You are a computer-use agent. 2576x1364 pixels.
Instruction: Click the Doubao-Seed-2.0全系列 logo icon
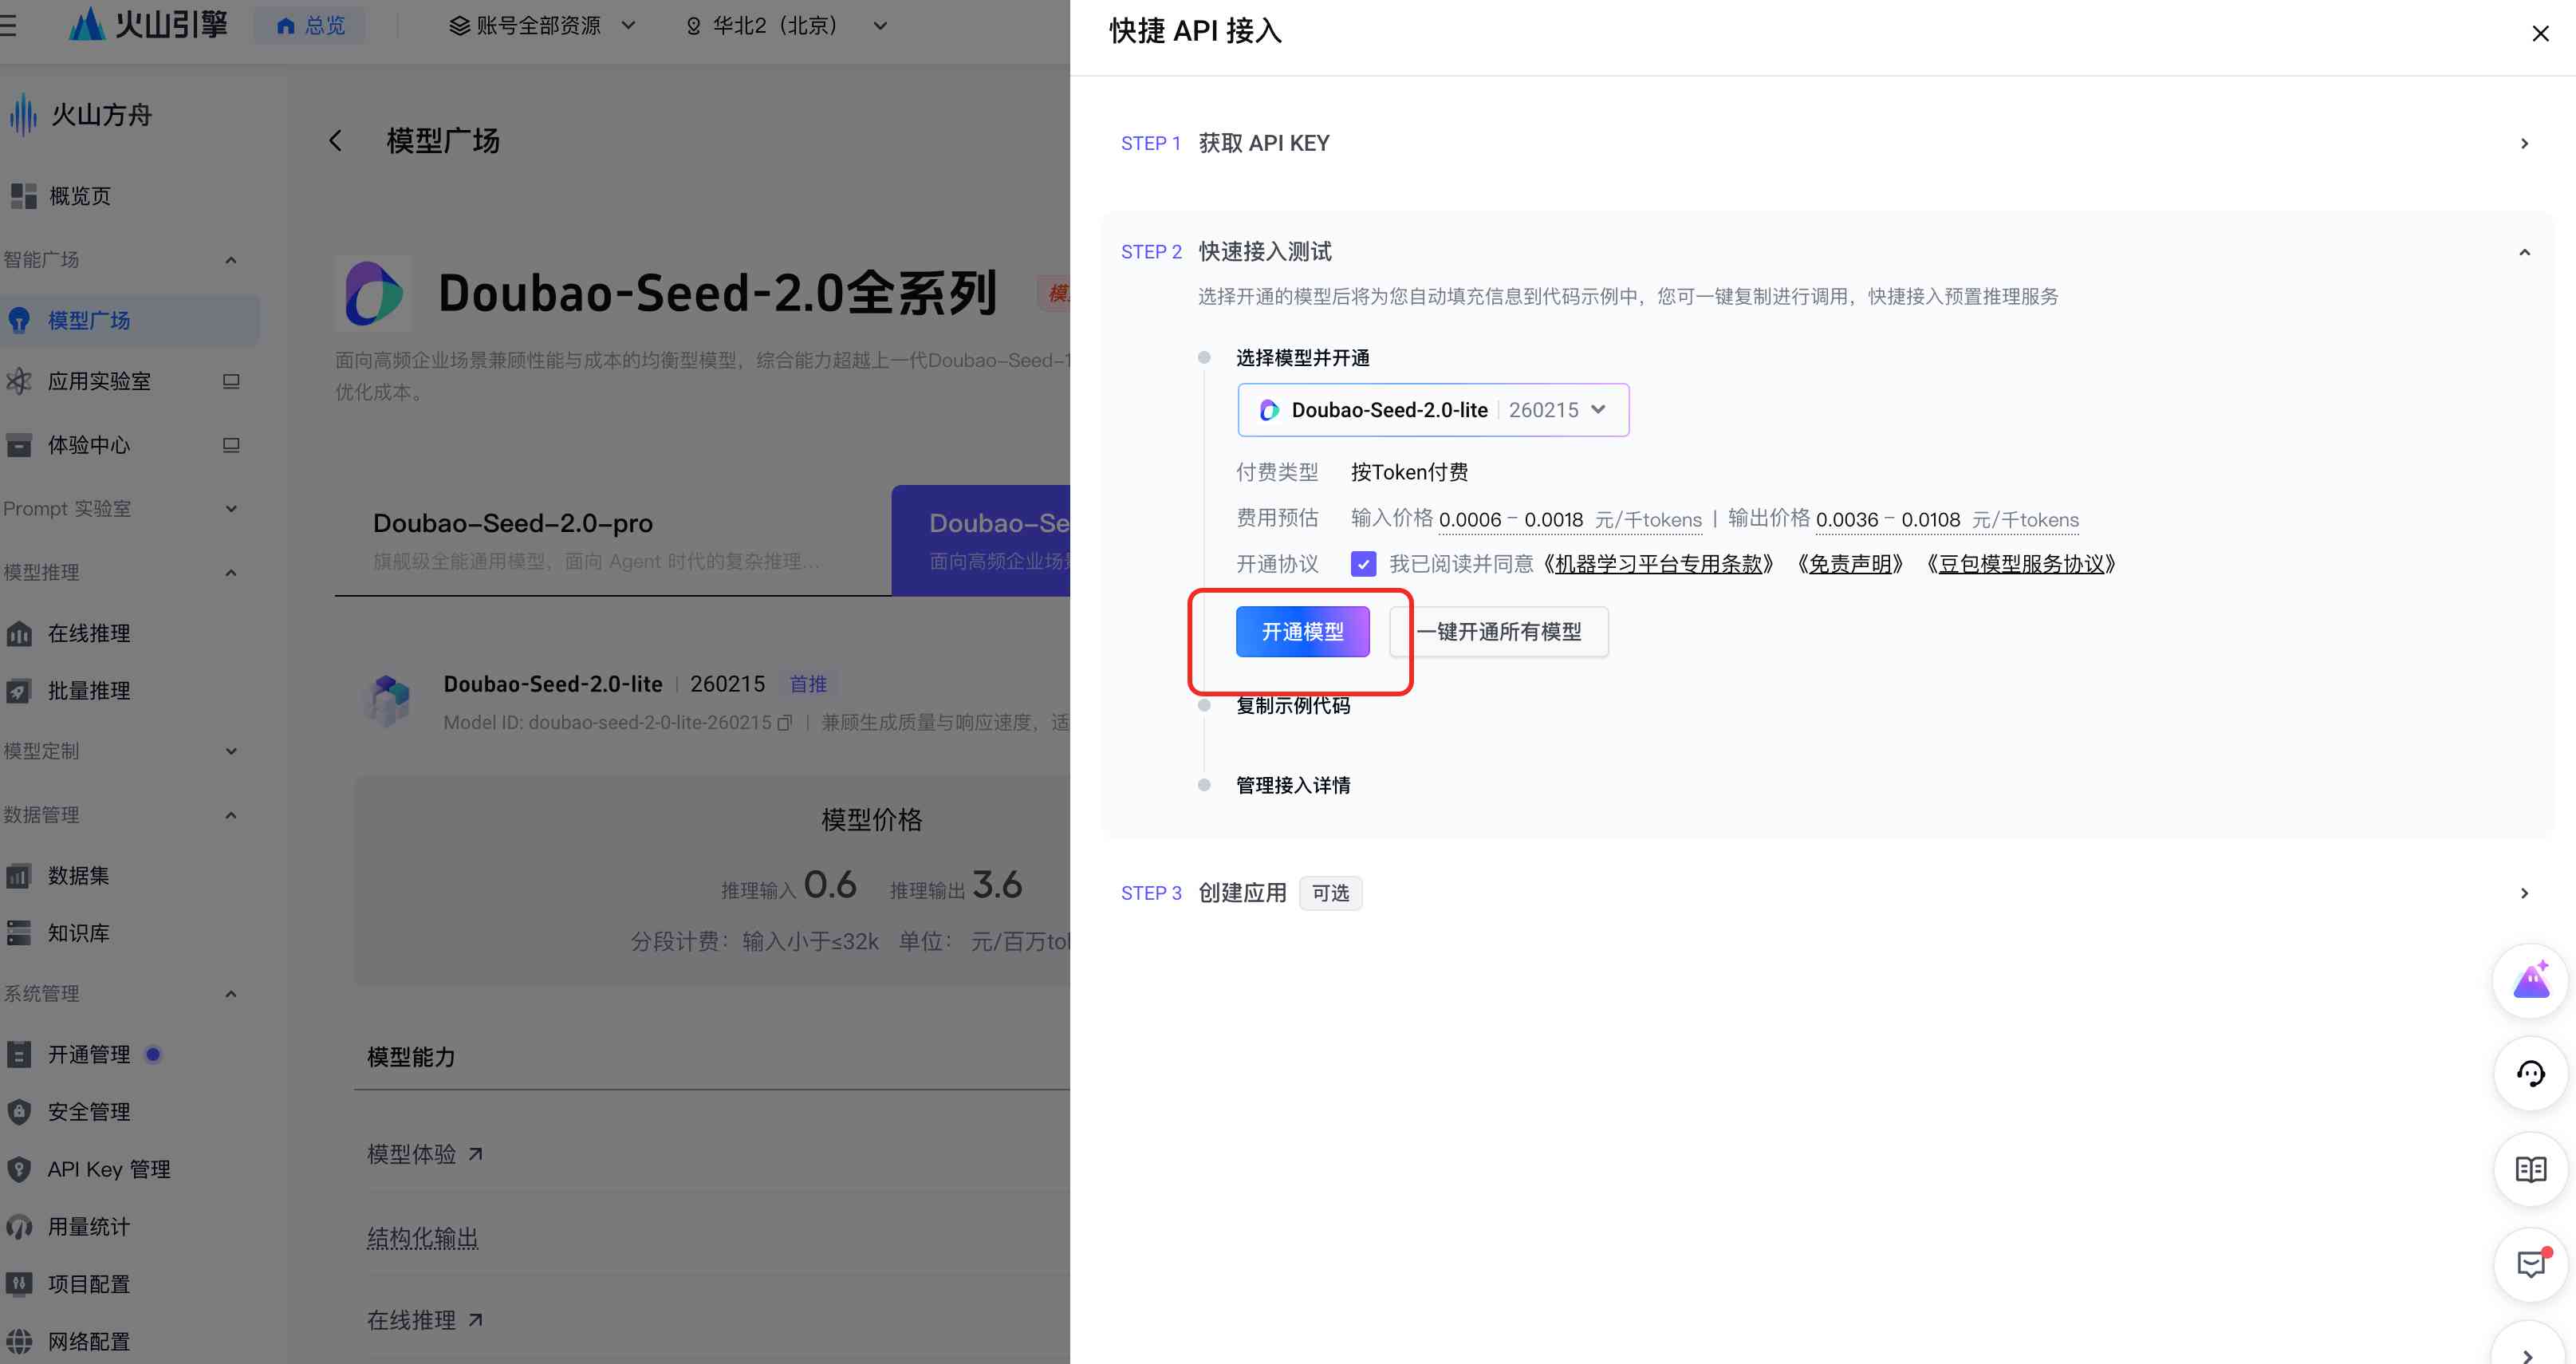373,294
